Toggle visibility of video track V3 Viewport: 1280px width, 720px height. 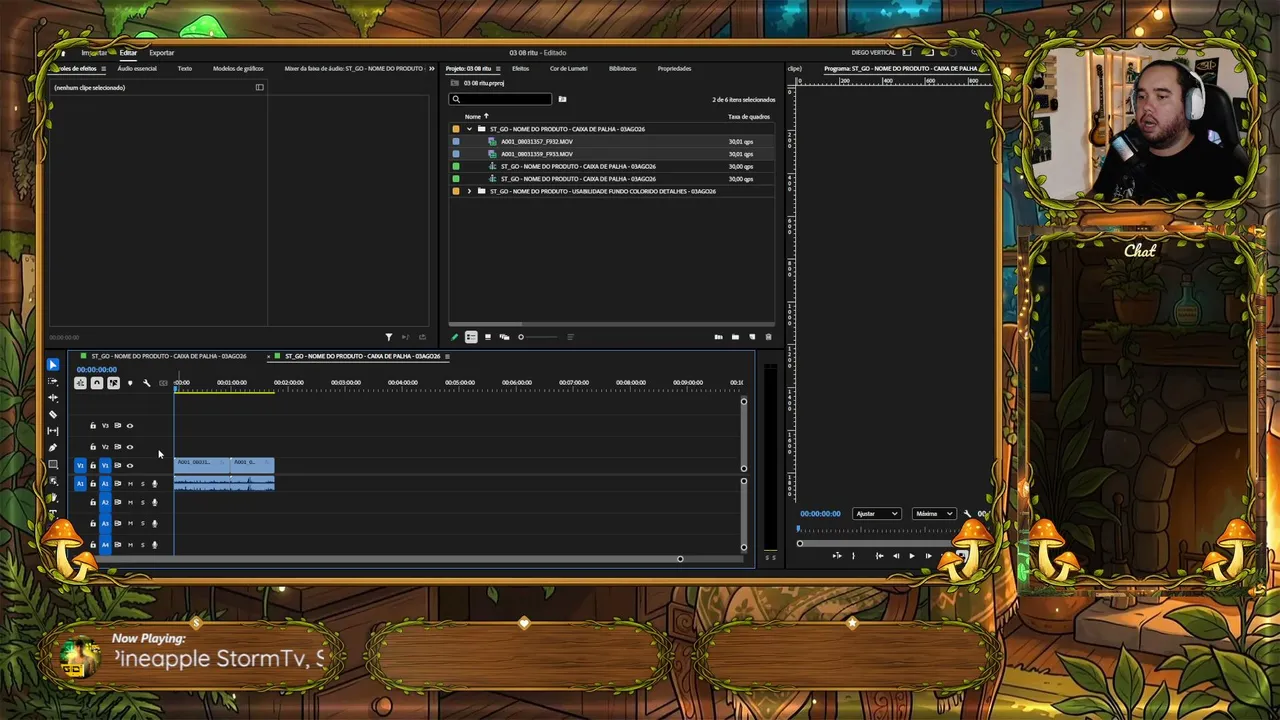coord(129,426)
